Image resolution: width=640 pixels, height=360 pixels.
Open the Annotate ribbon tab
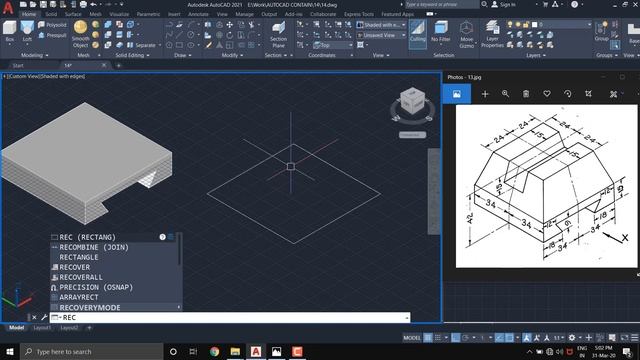(x=198, y=14)
